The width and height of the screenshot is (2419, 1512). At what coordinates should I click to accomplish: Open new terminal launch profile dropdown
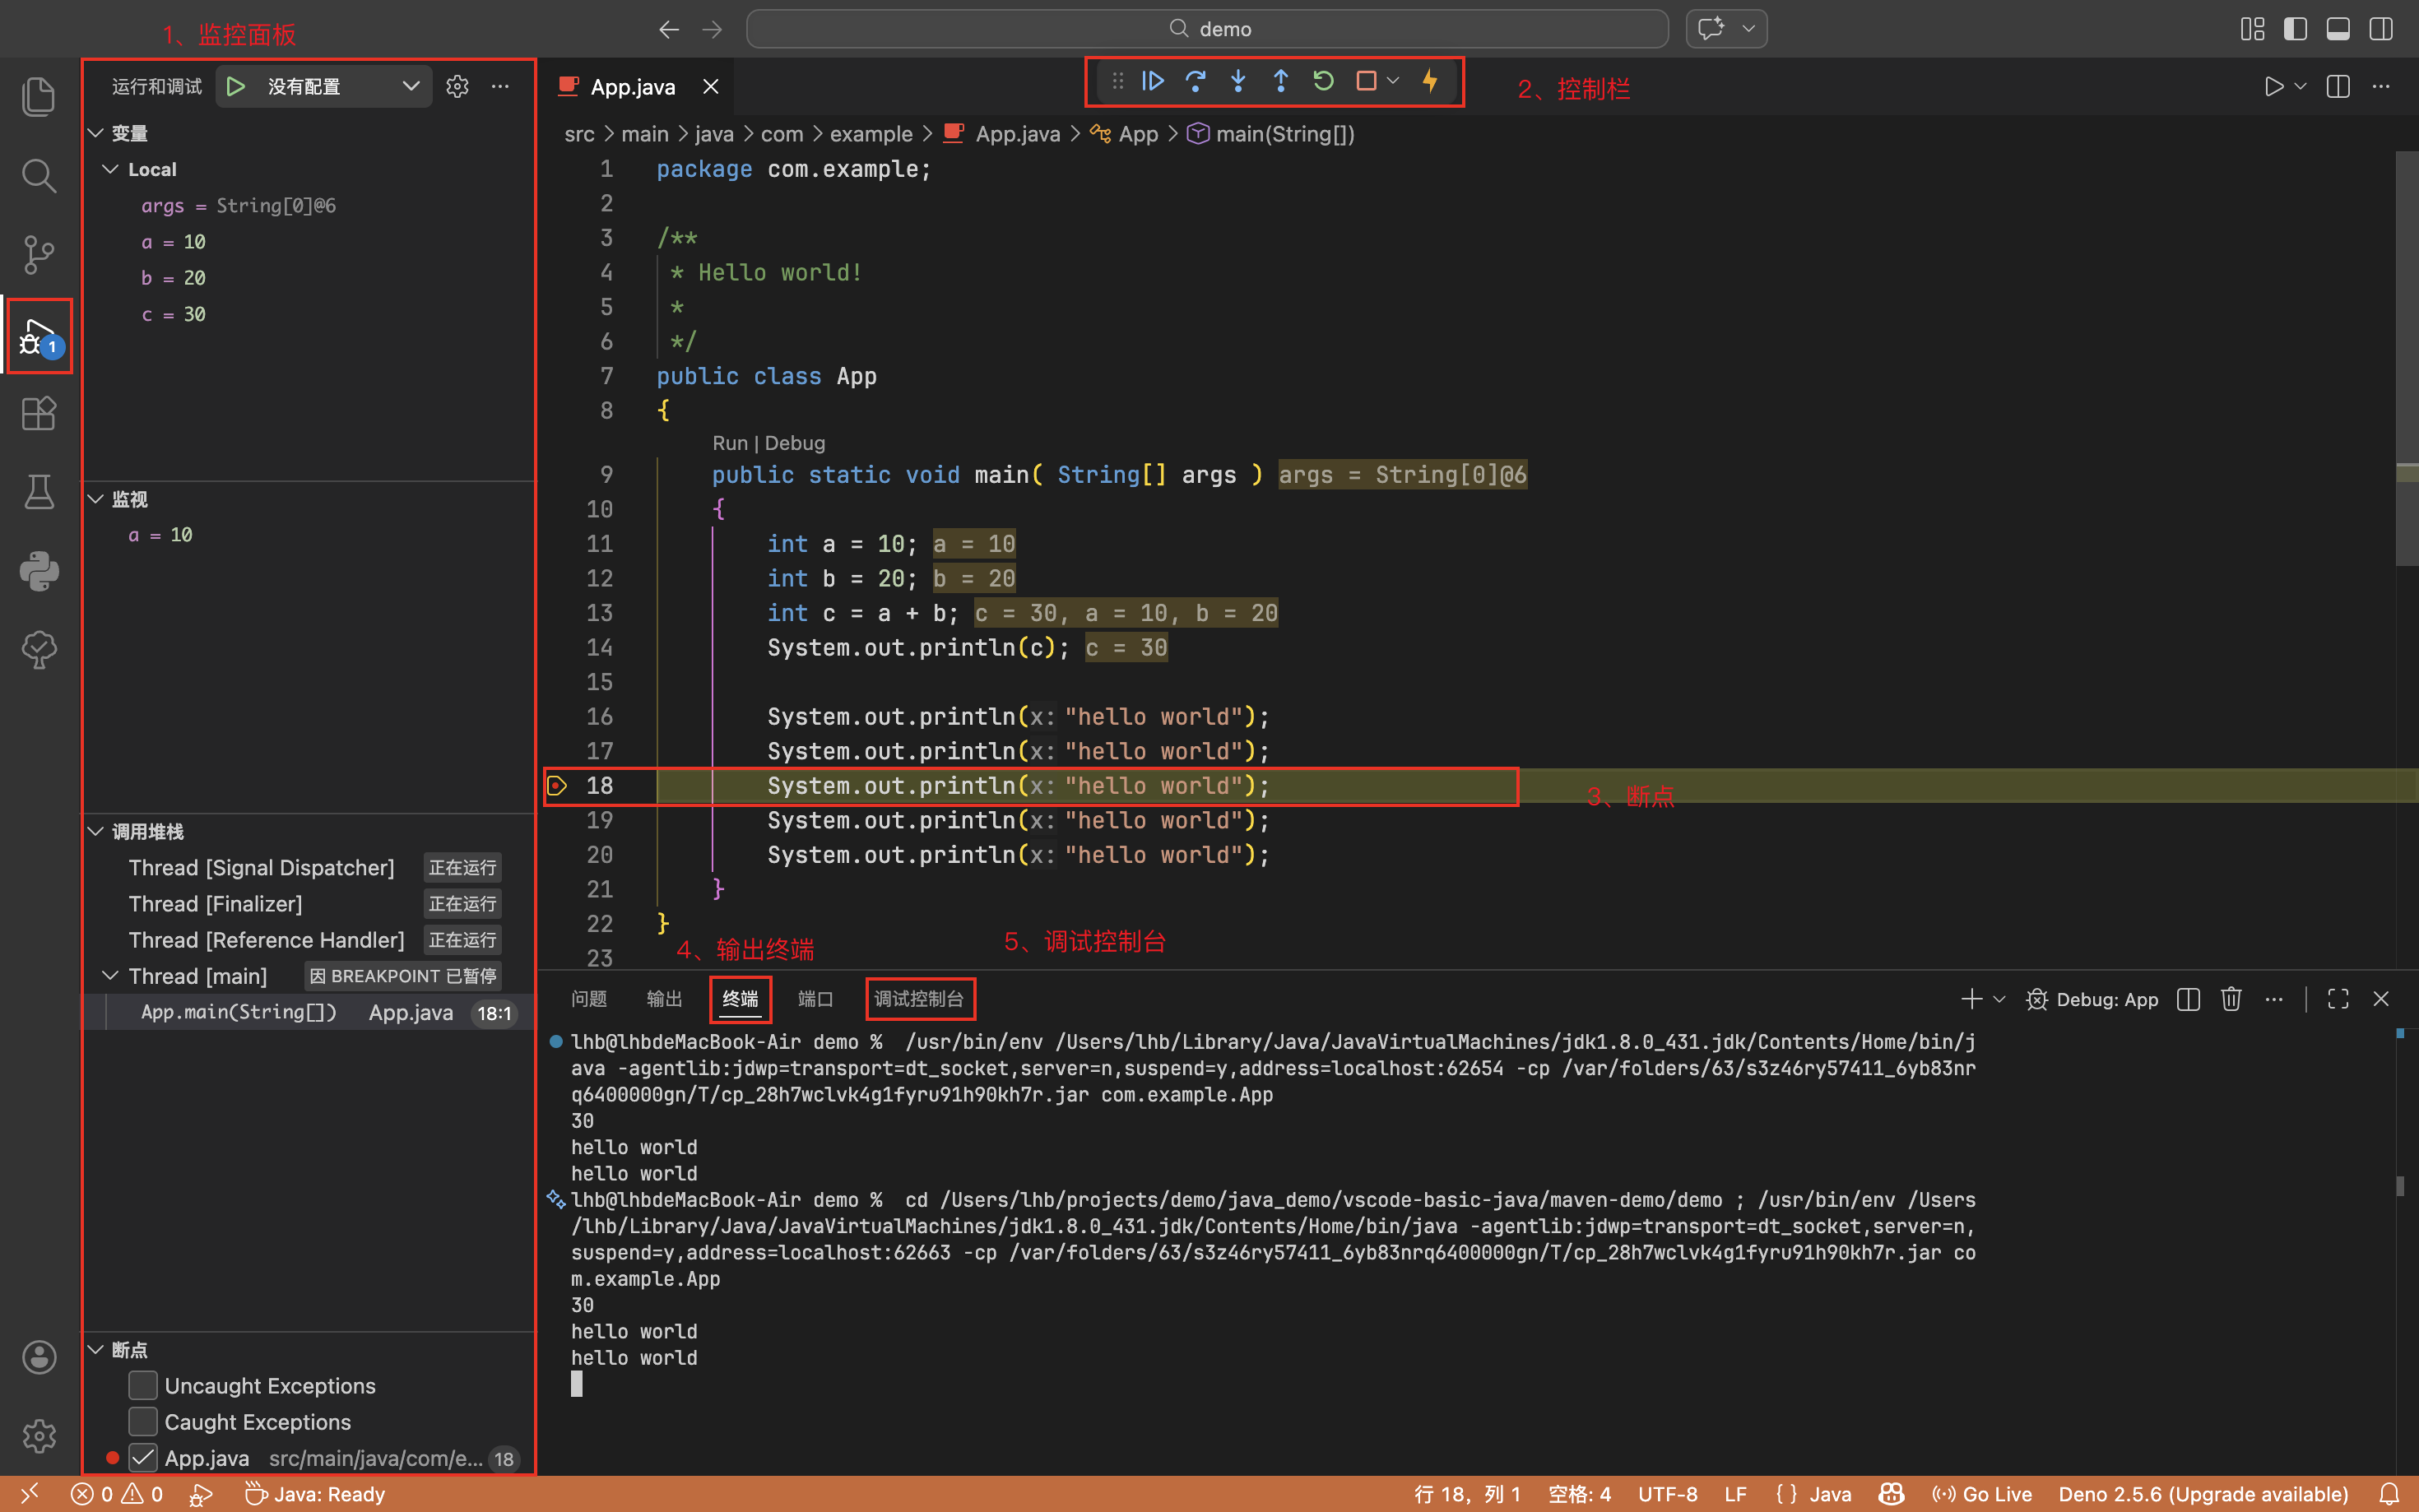[x=1999, y=999]
